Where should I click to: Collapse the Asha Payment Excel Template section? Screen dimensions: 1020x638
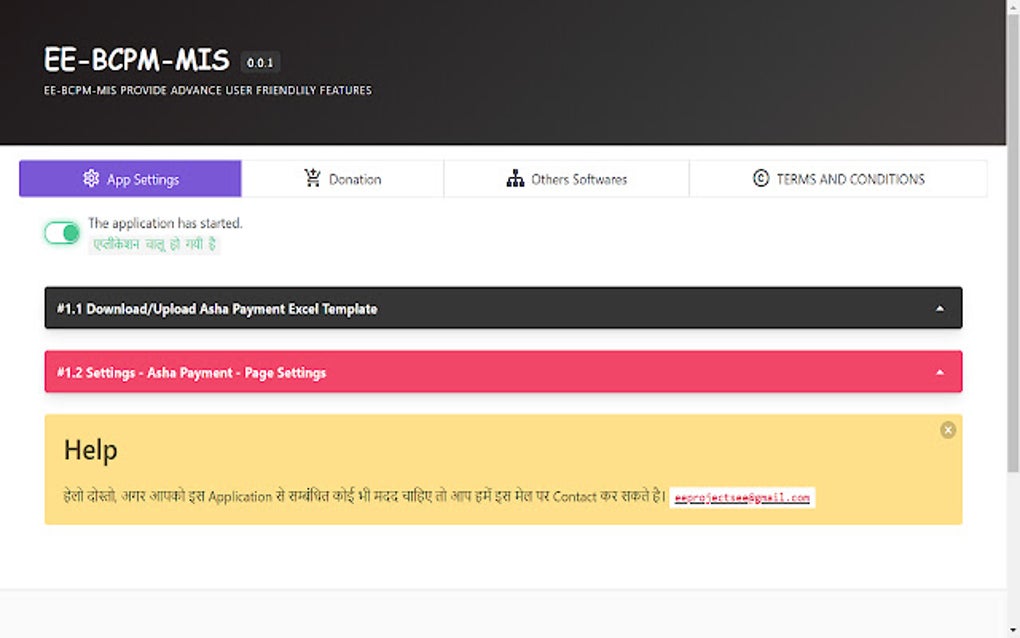[941, 308]
